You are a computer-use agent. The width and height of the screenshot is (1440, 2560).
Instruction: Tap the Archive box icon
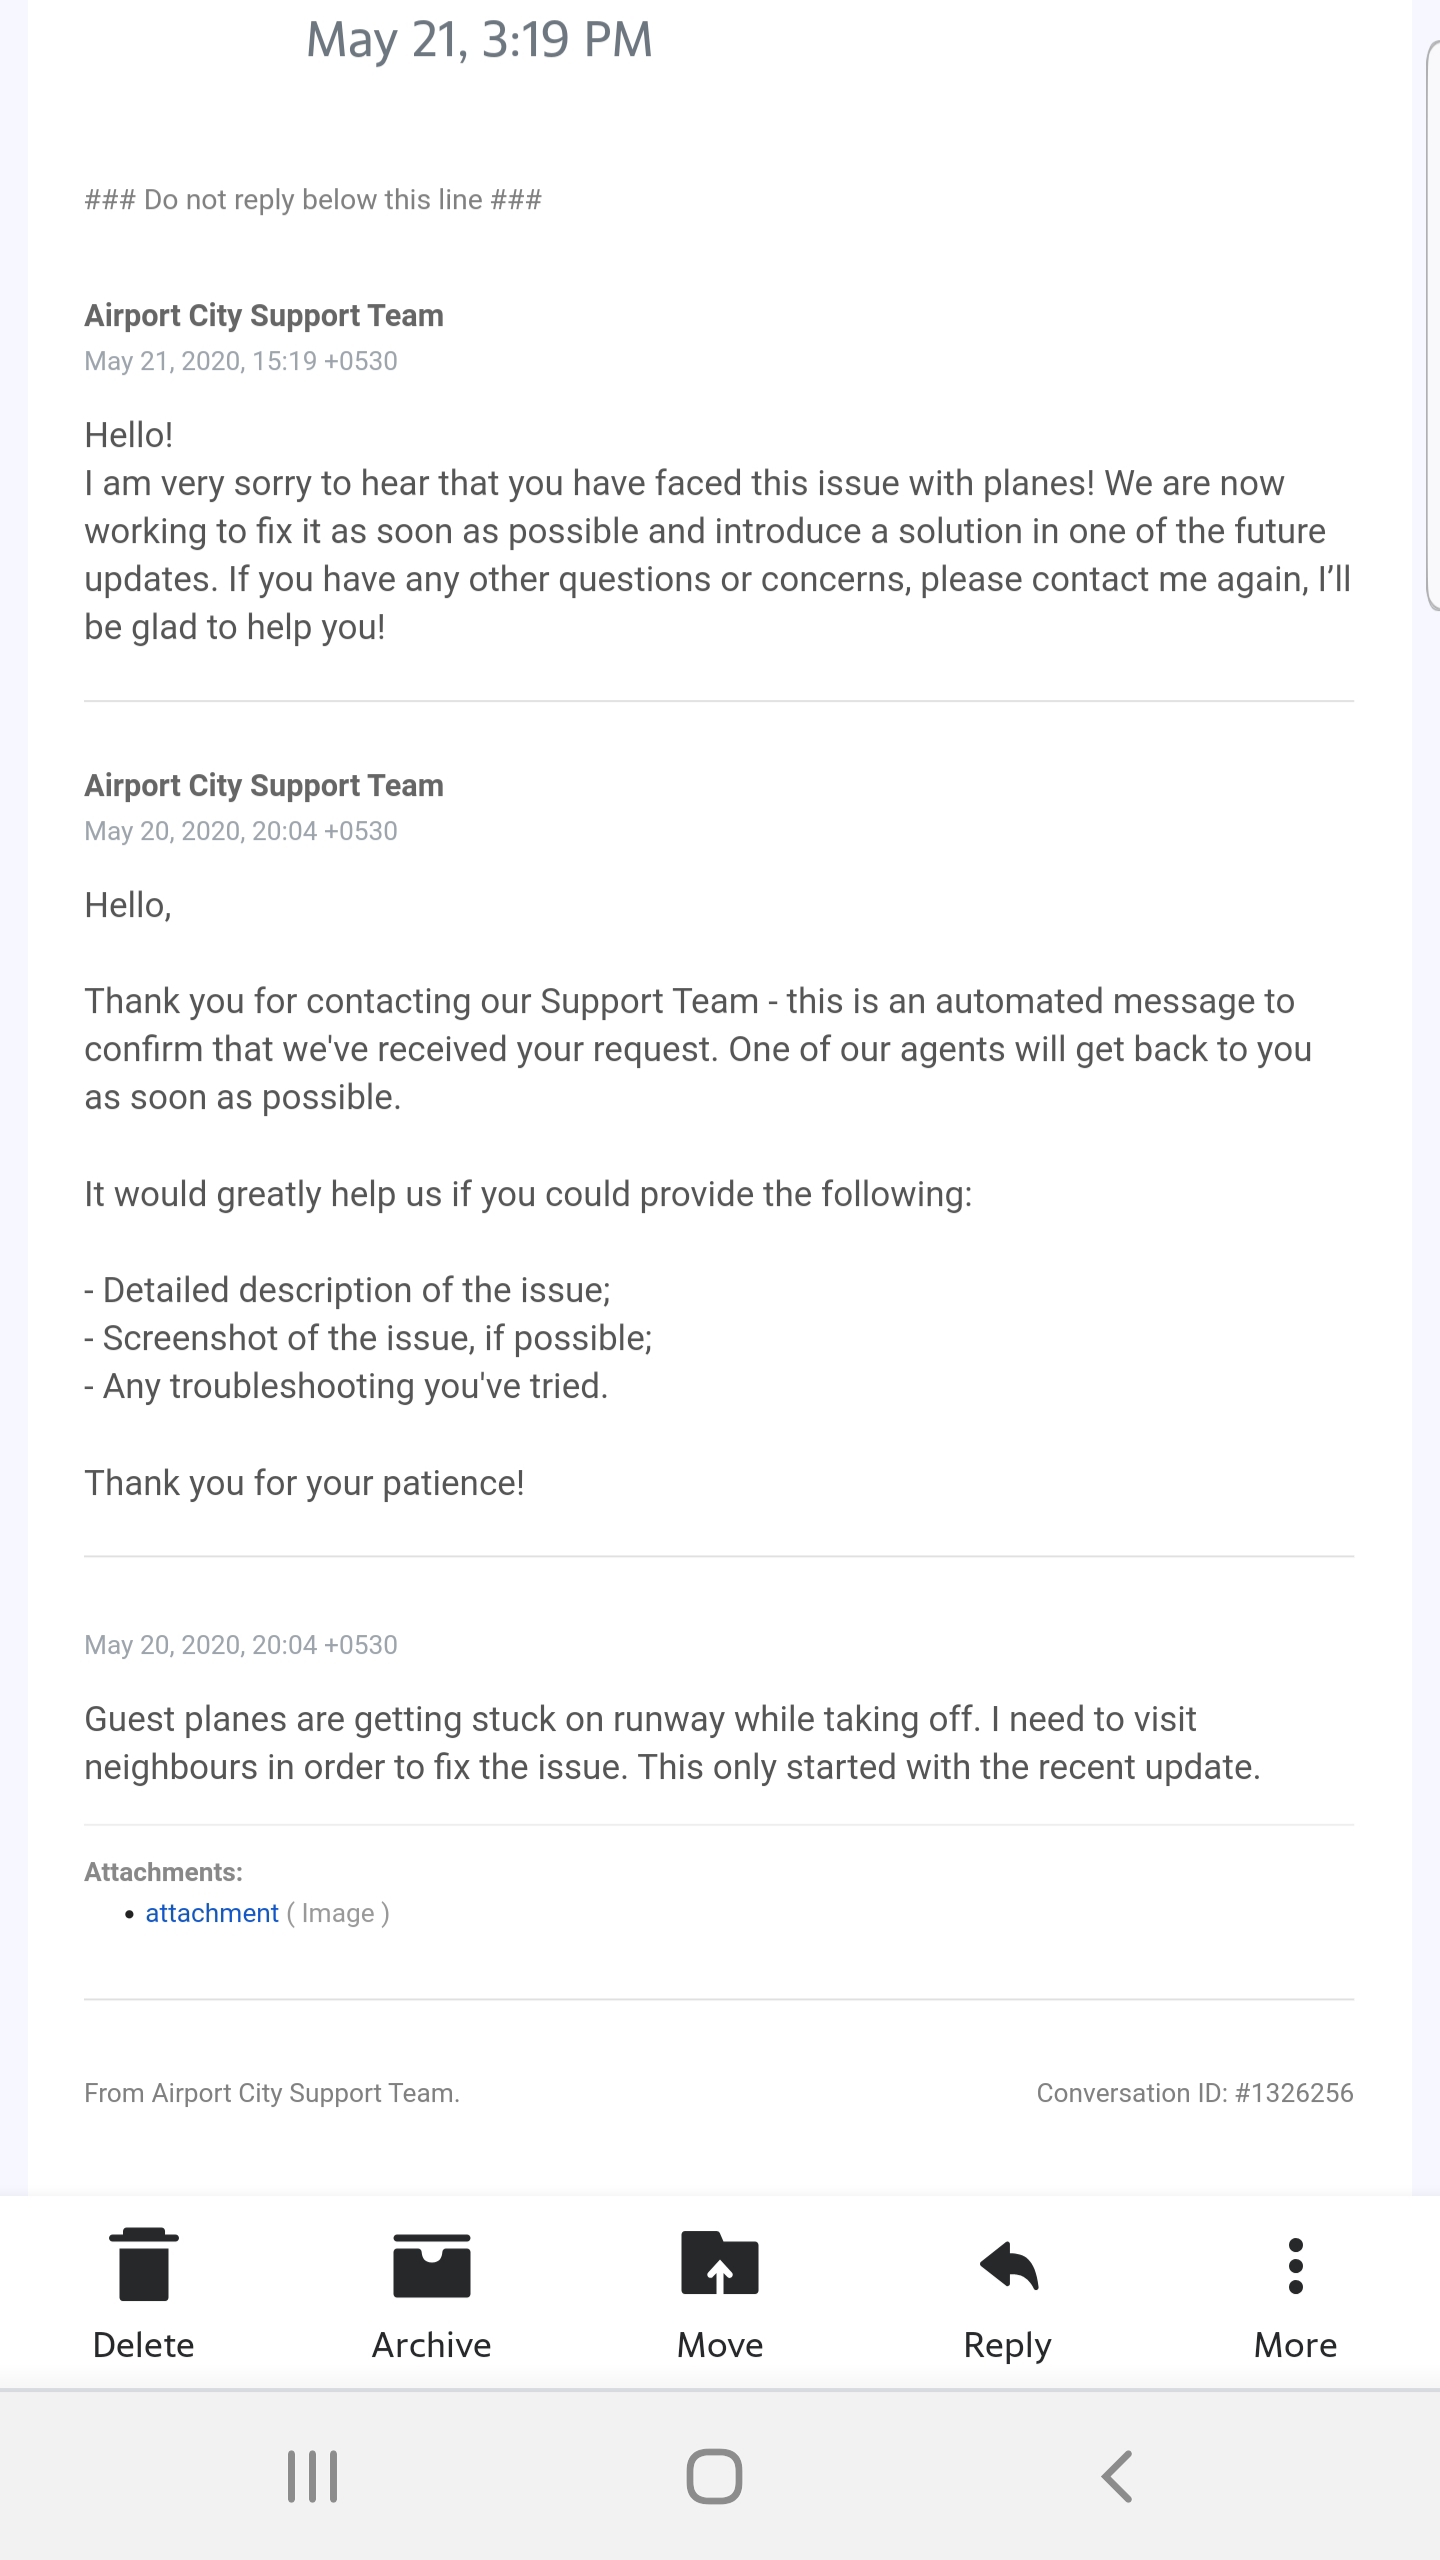point(431,2265)
